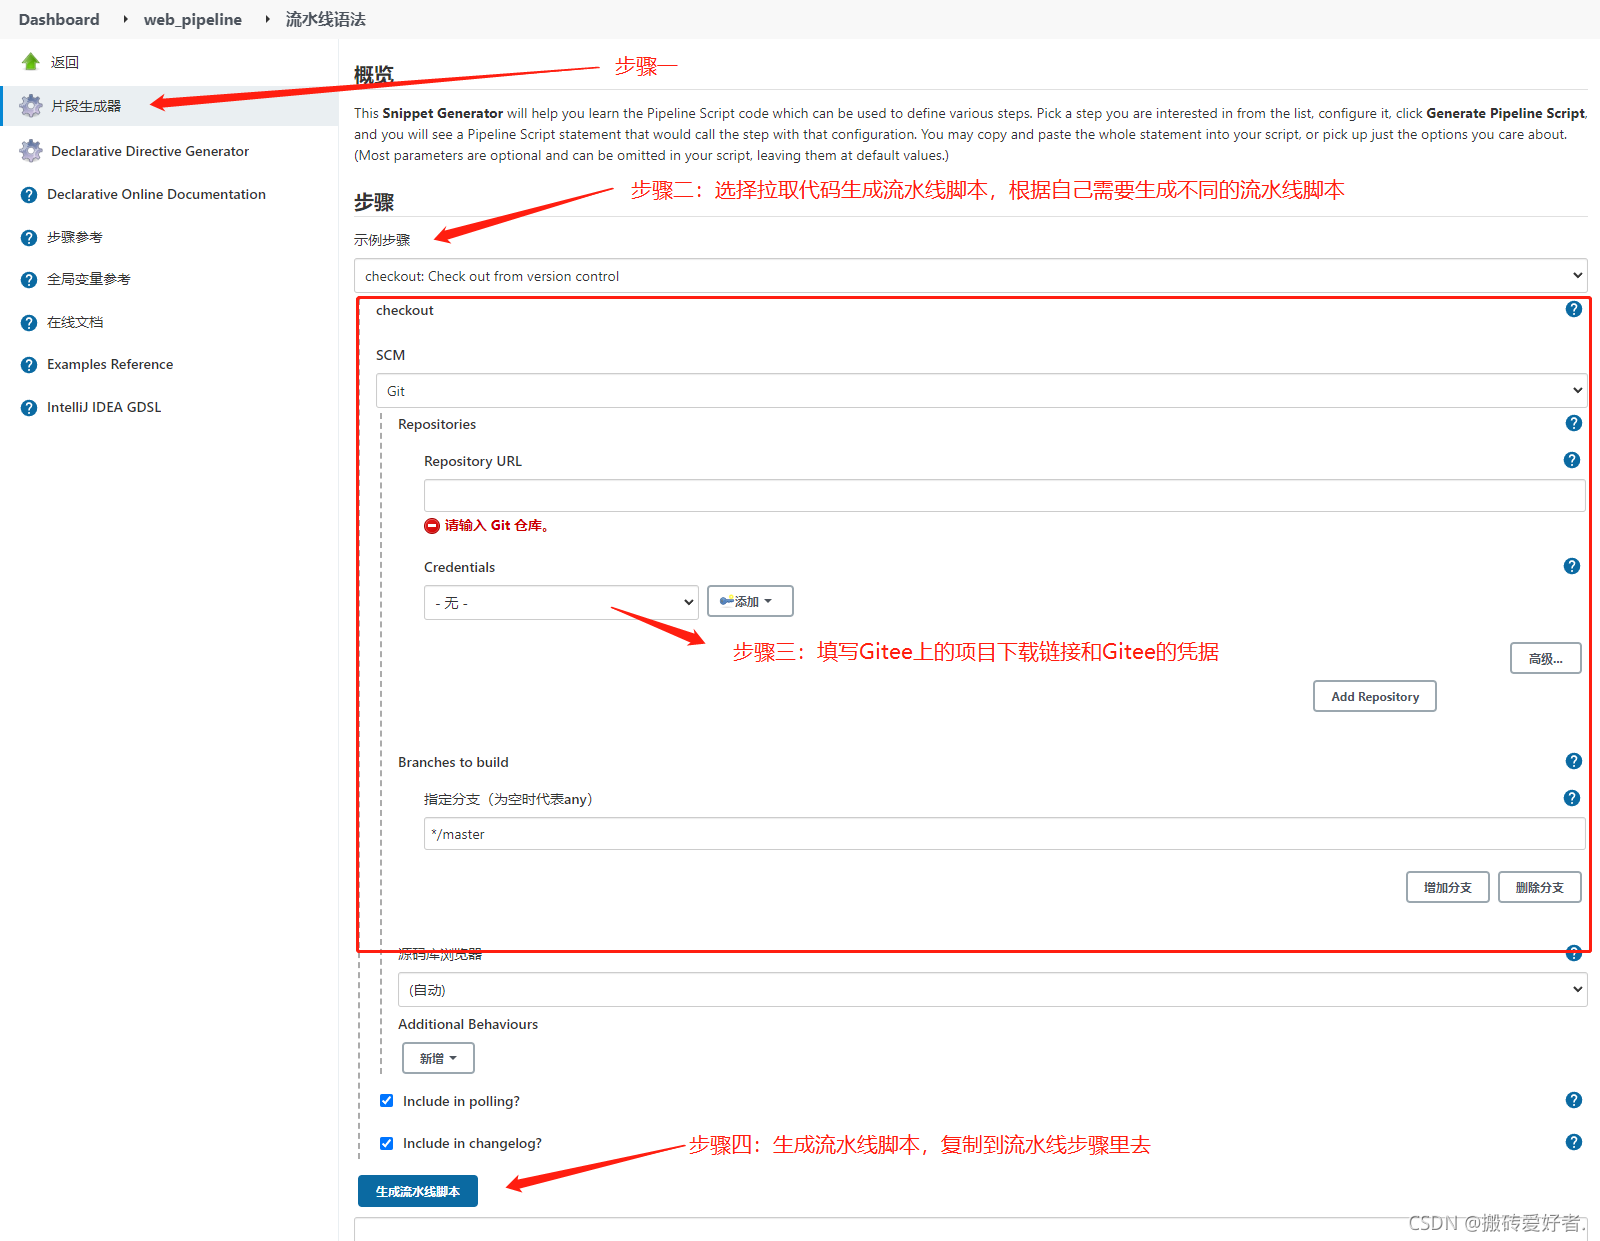
Task: Open 在线文档 link
Action: [x=75, y=323]
